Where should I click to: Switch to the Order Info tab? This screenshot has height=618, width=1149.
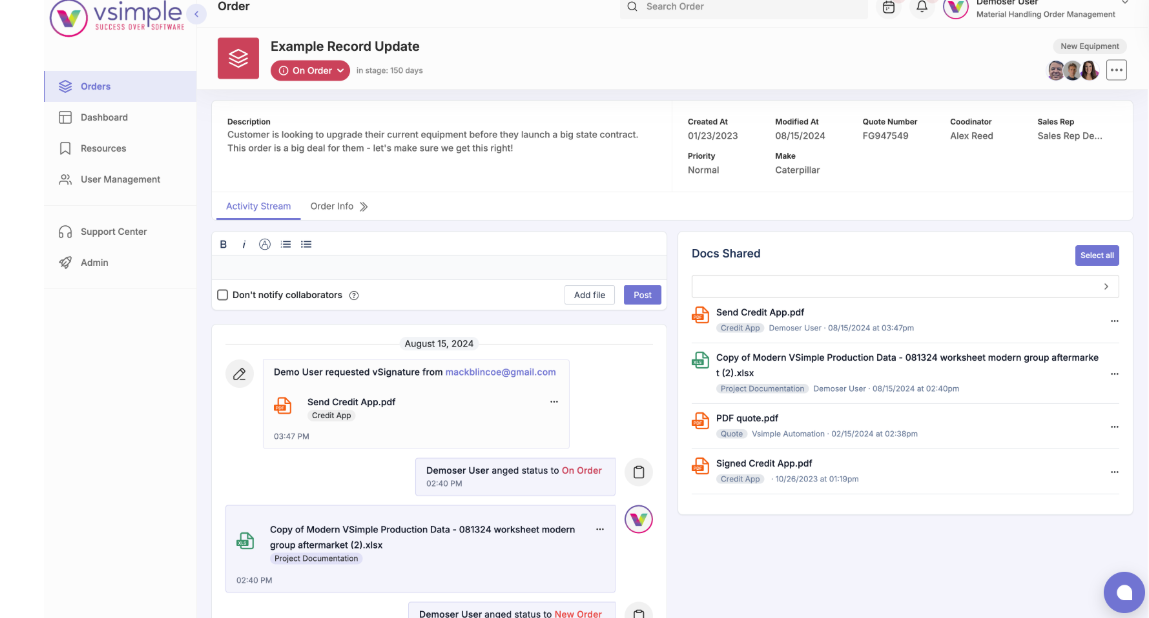click(331, 206)
